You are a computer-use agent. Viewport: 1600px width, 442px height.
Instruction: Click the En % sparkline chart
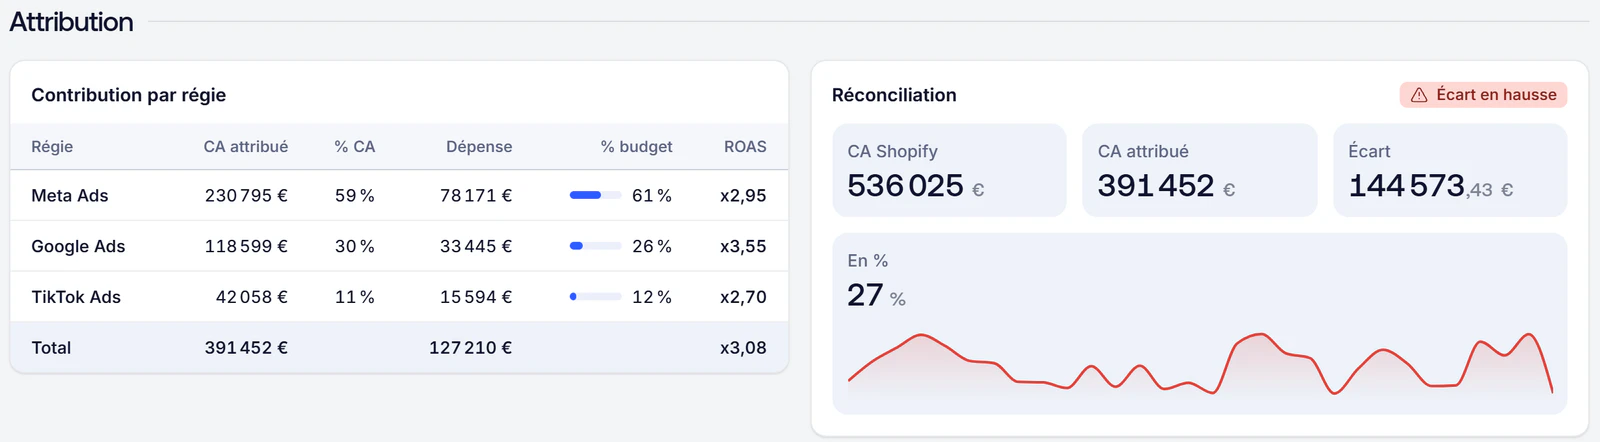click(x=1200, y=363)
